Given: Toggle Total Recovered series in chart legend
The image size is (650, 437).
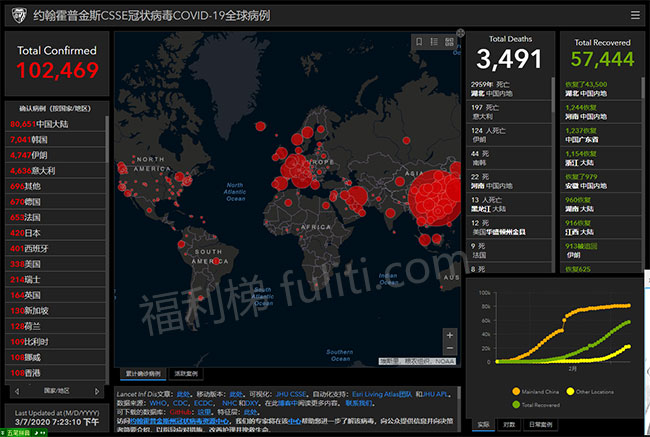Looking at the screenshot, I should 517,404.
